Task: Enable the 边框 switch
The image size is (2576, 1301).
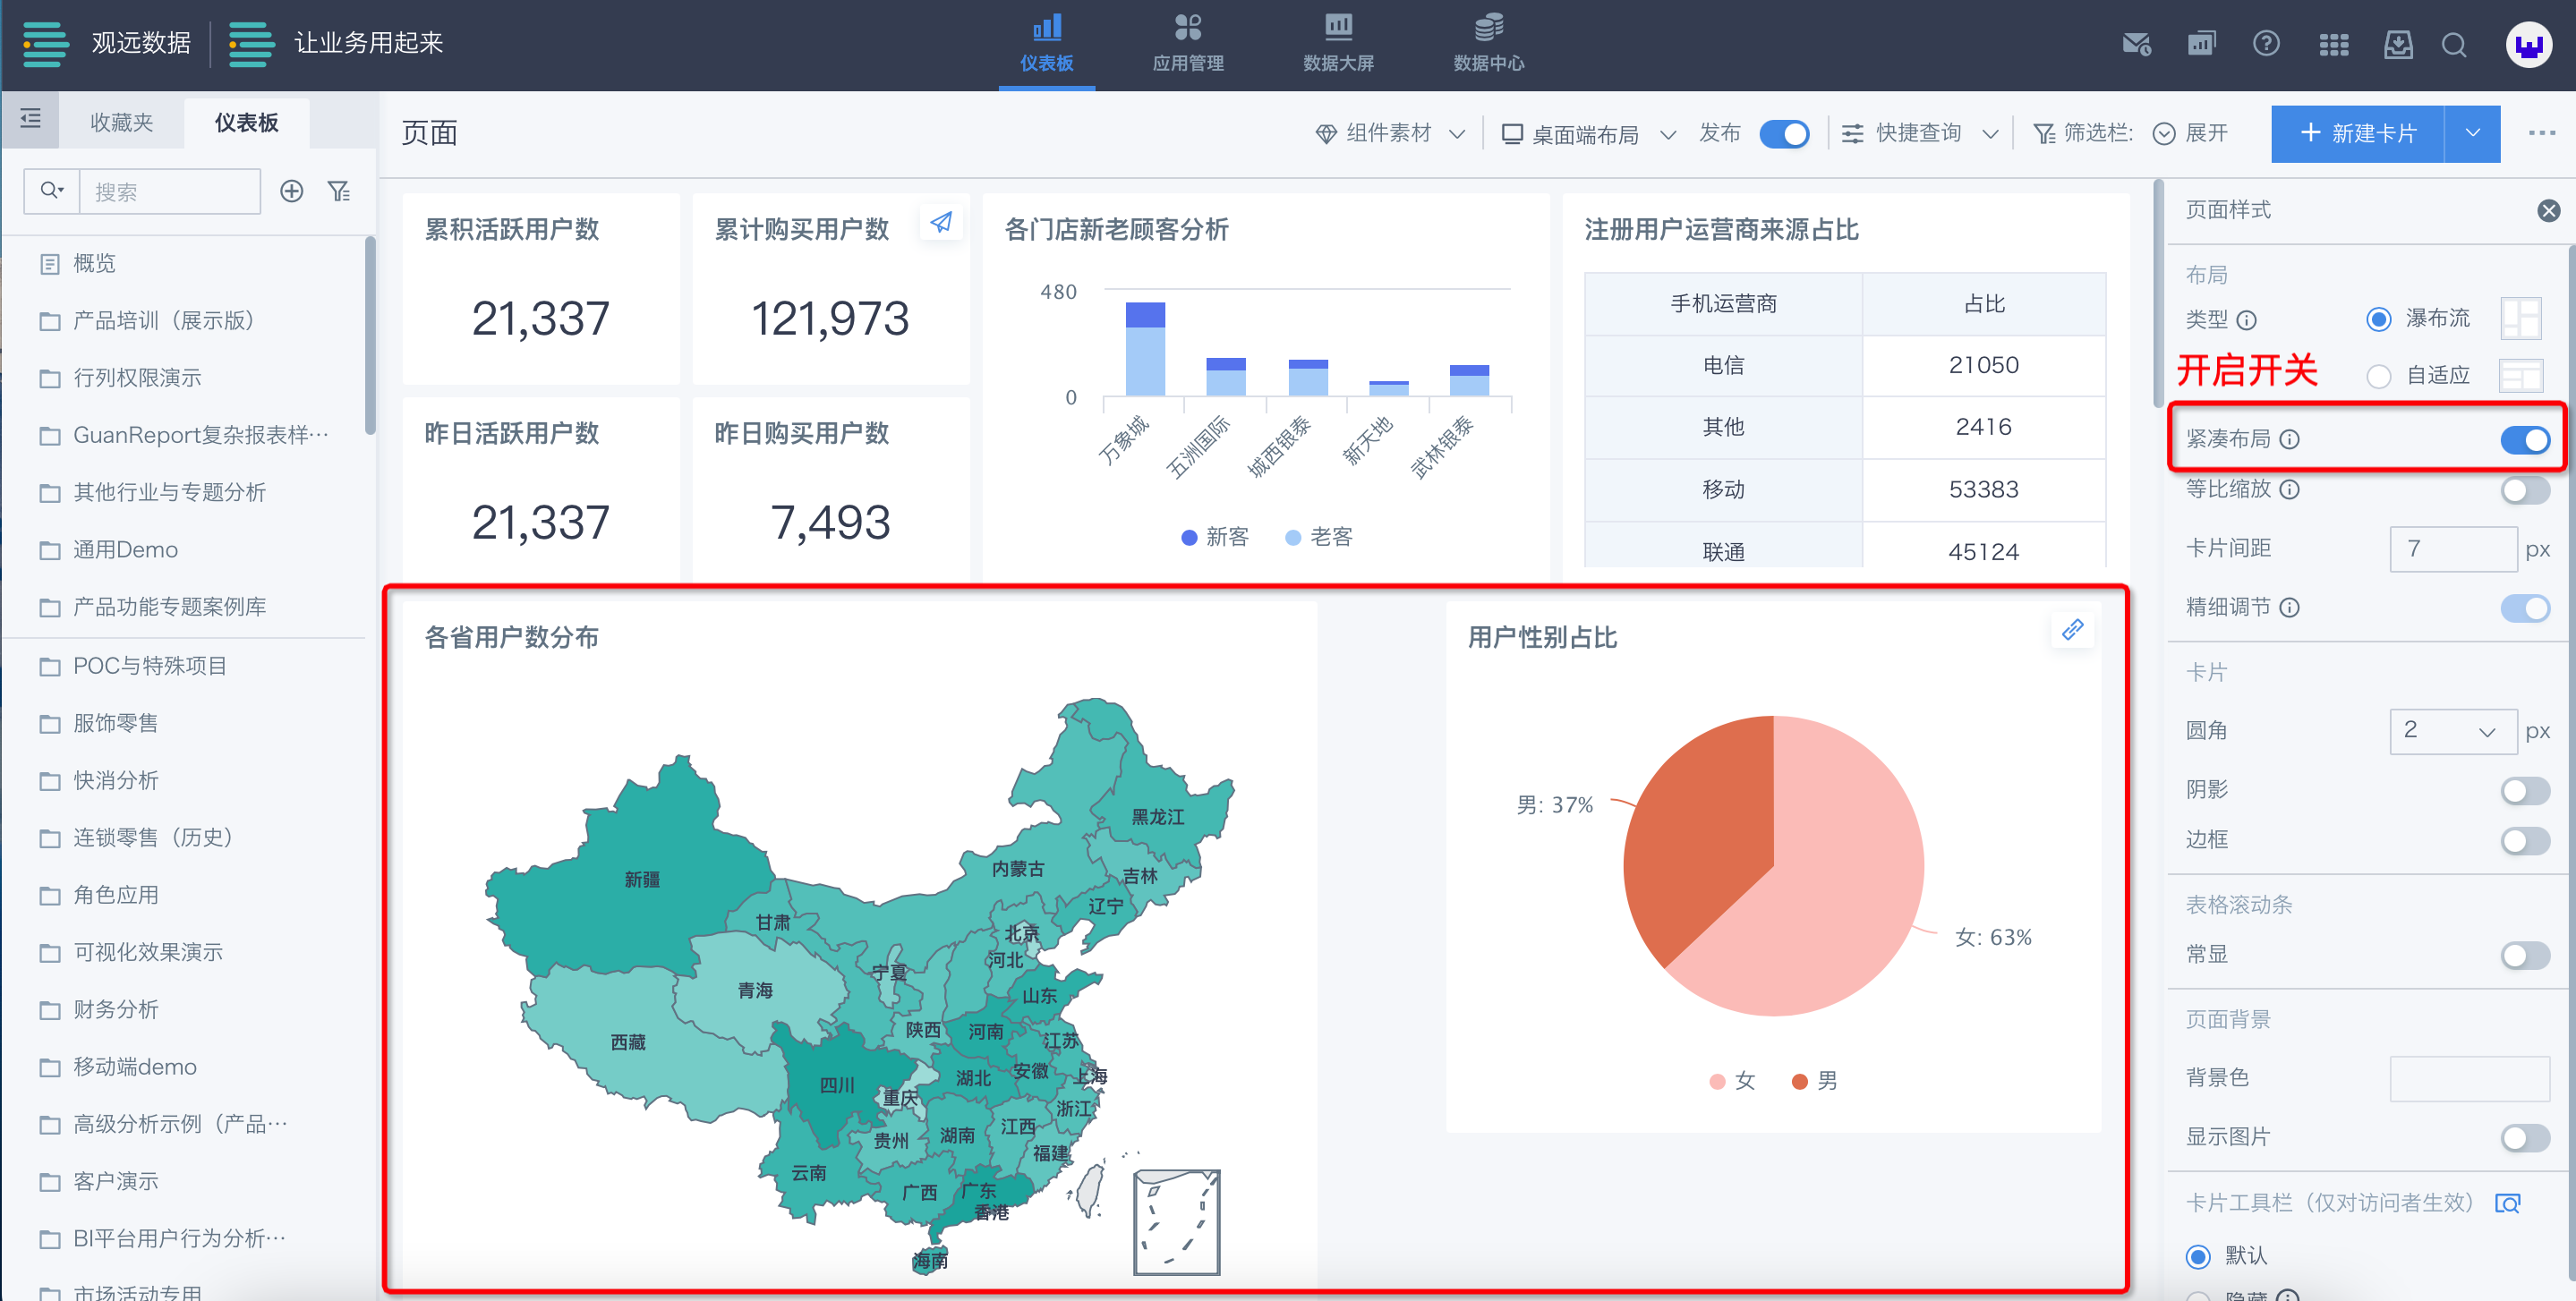Action: [x=2524, y=840]
